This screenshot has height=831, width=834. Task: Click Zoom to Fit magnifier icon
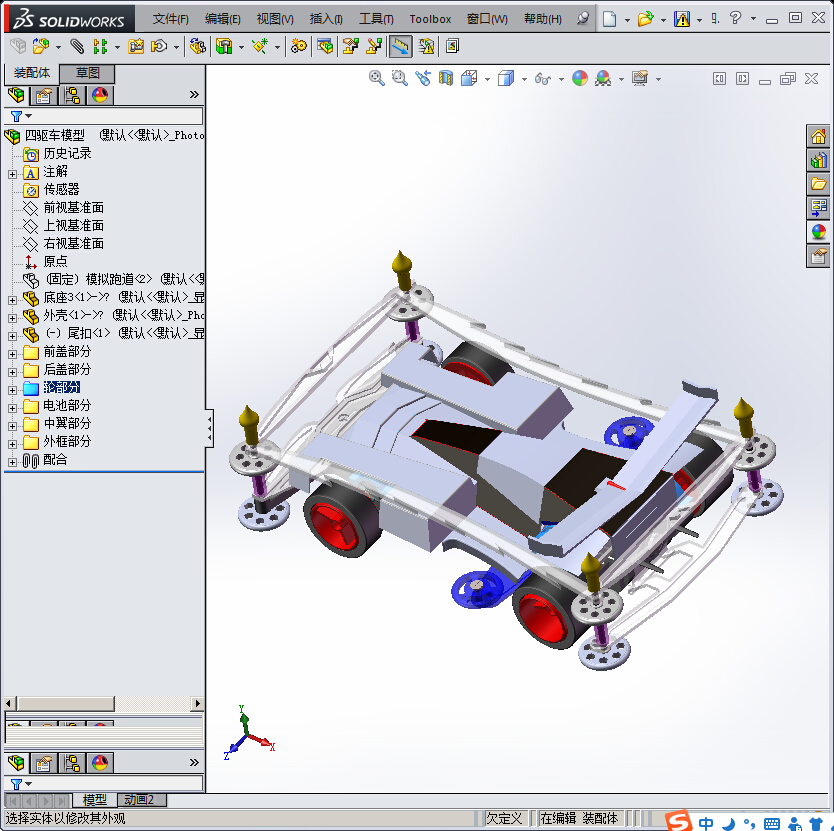(x=377, y=79)
